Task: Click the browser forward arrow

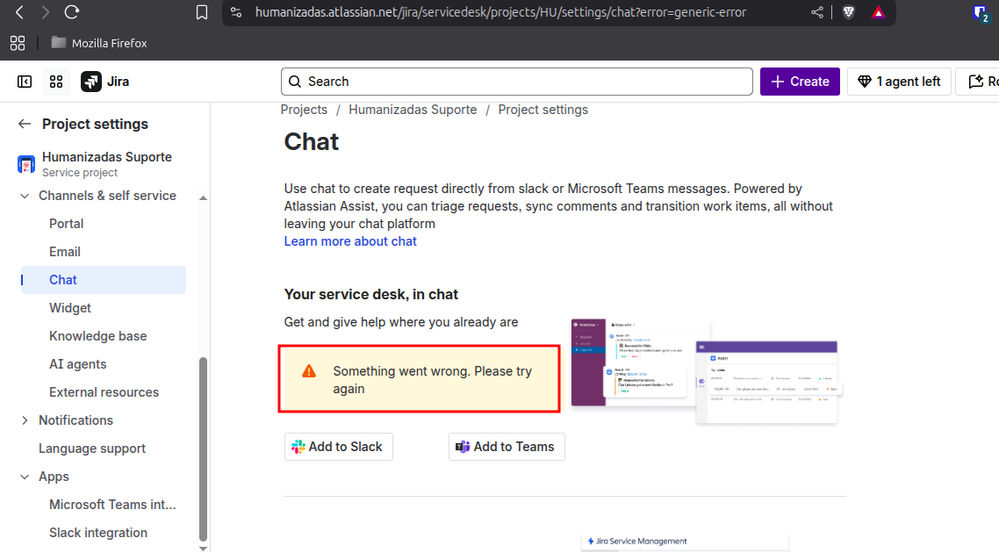Action: pos(45,12)
